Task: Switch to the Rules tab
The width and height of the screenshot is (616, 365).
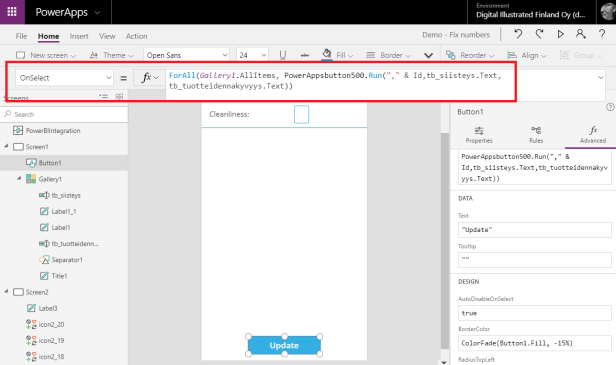Action: pos(536,135)
